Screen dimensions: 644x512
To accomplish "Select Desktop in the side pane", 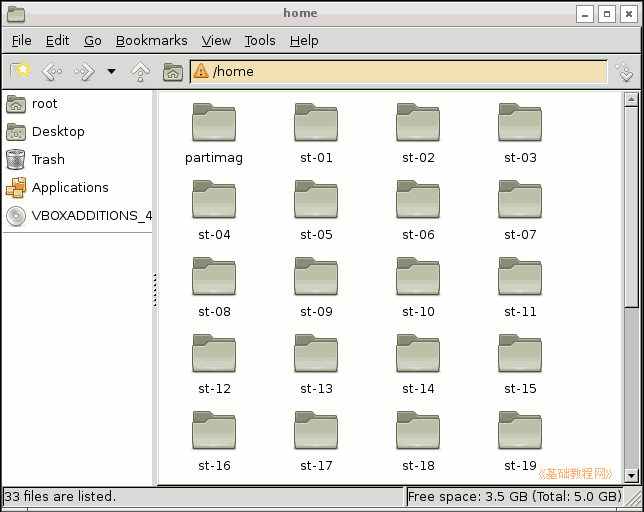I will (78, 132).
